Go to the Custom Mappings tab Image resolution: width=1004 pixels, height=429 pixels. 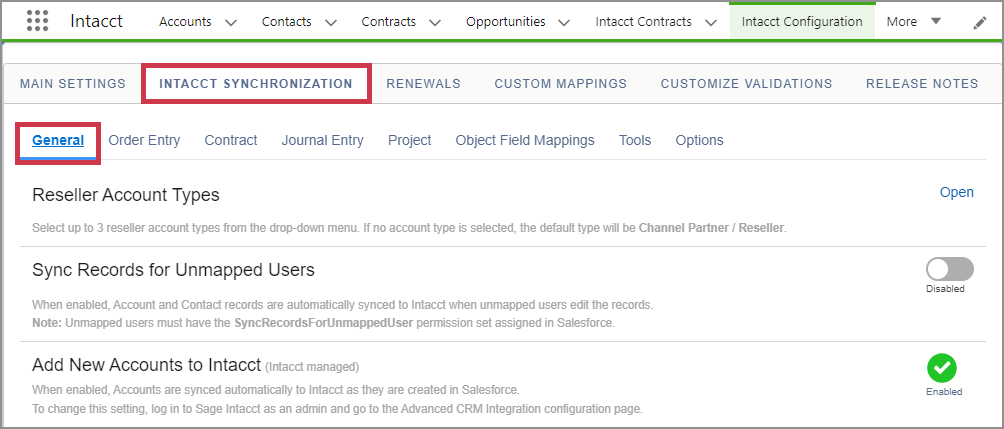pos(560,84)
